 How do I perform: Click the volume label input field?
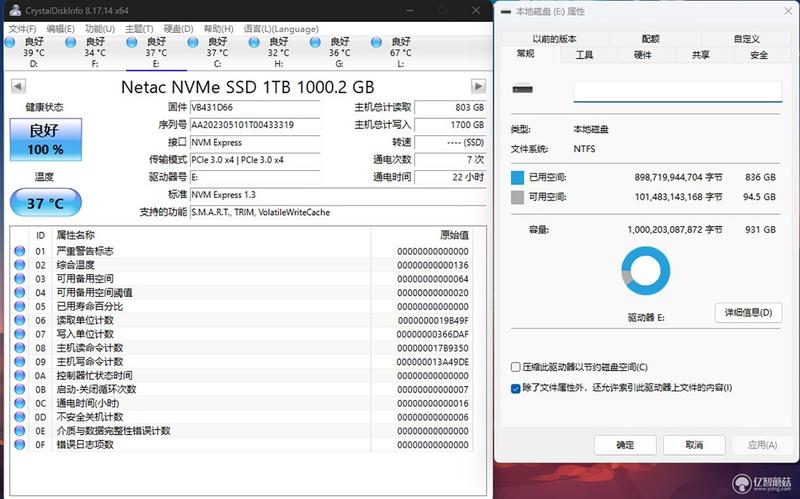click(678, 91)
